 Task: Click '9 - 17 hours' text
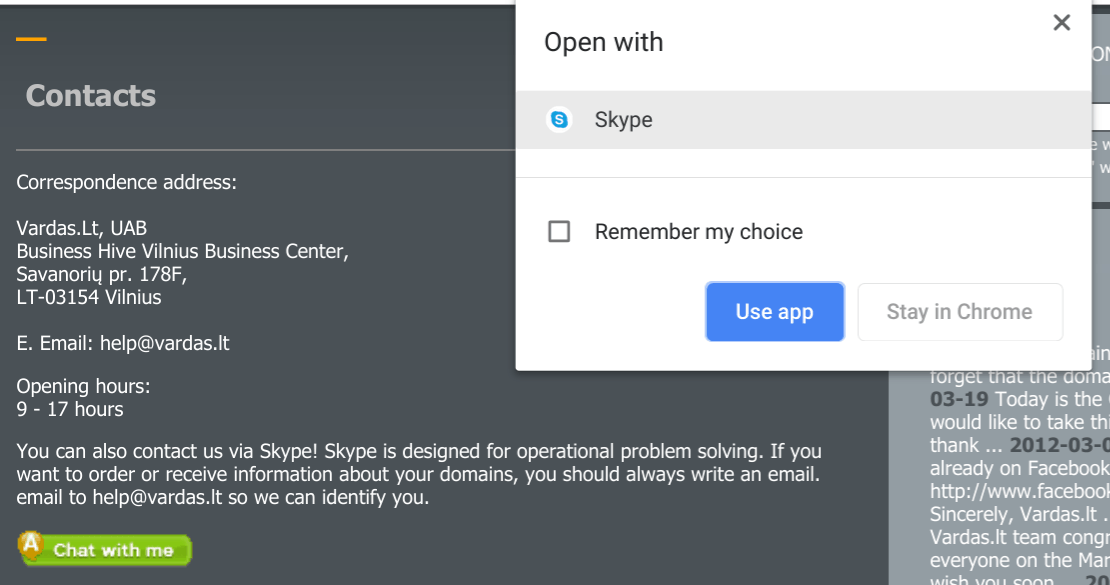[70, 409]
